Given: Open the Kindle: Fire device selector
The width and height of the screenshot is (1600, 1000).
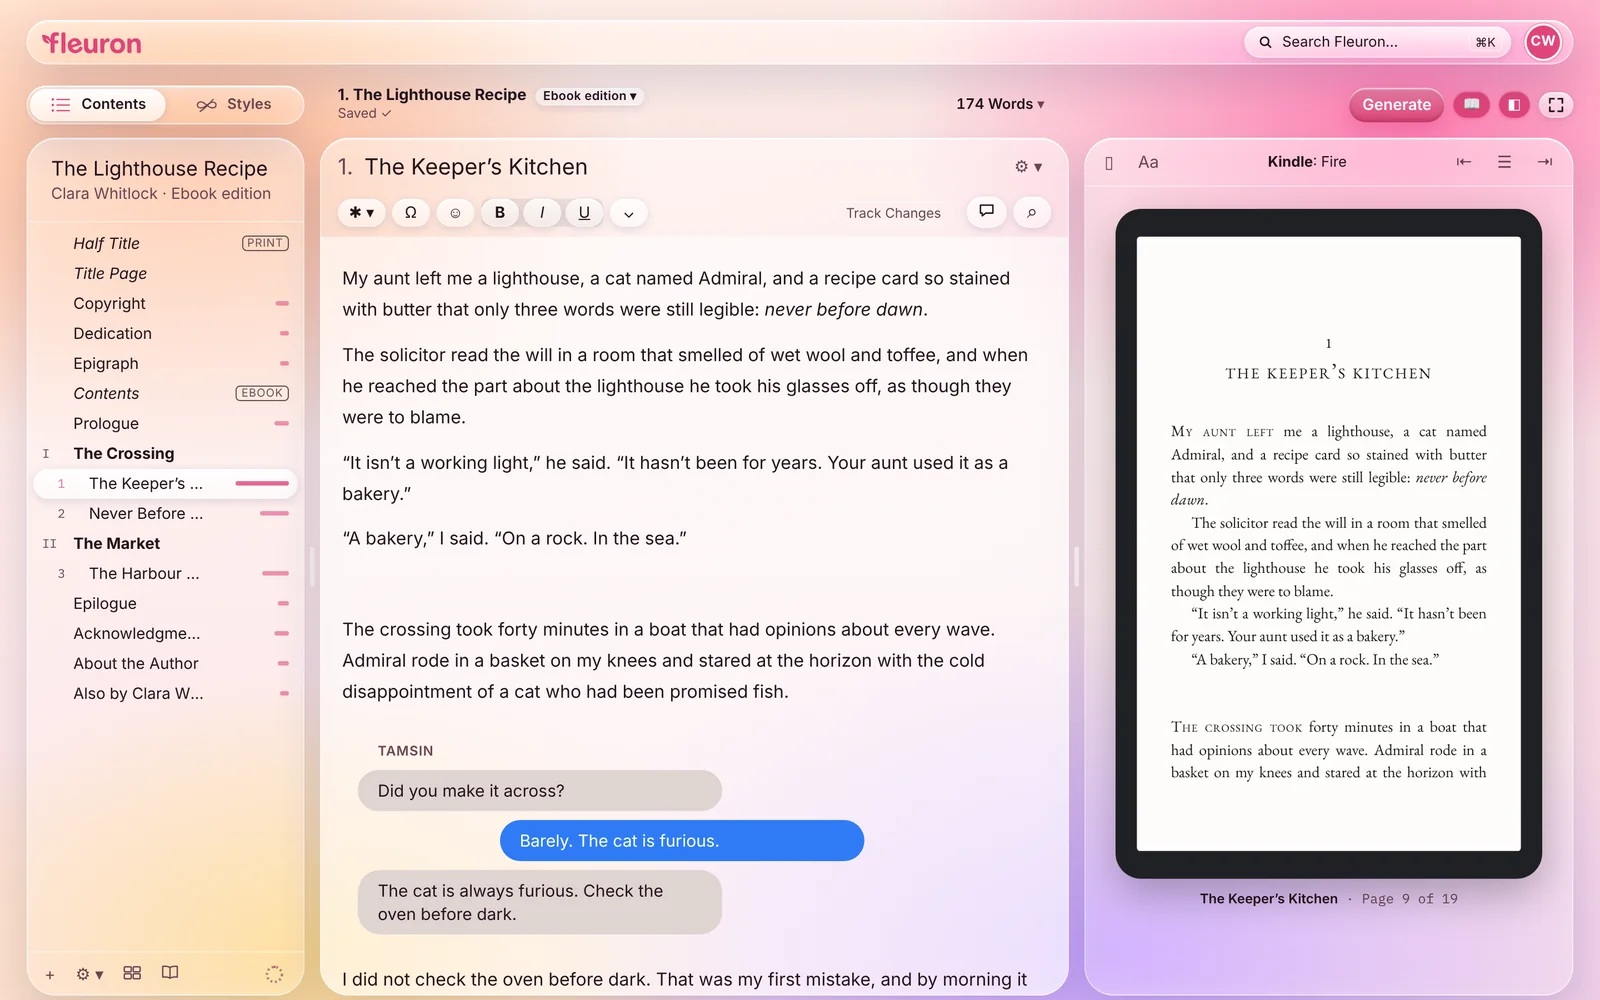Looking at the screenshot, I should [x=1307, y=162].
